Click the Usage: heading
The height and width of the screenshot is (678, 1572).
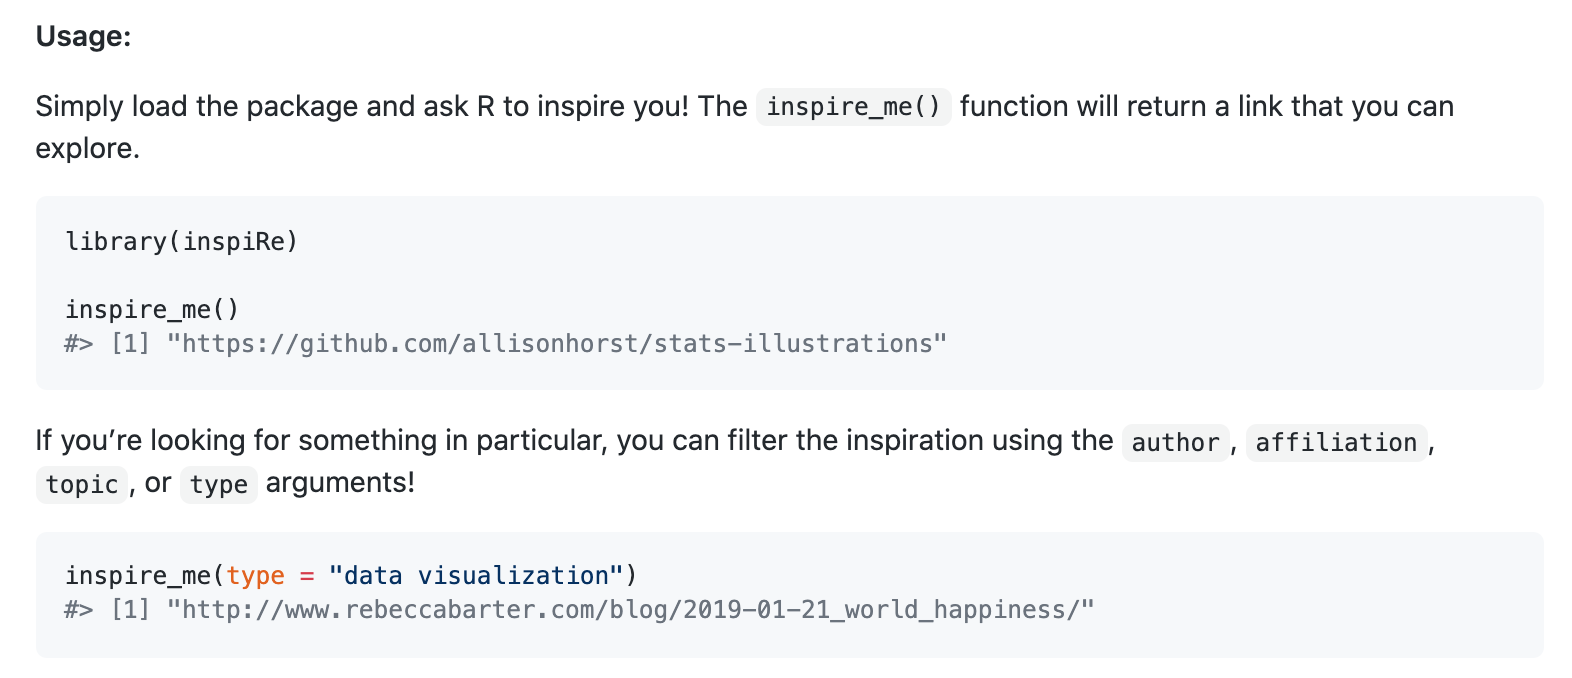pyautogui.click(x=83, y=36)
